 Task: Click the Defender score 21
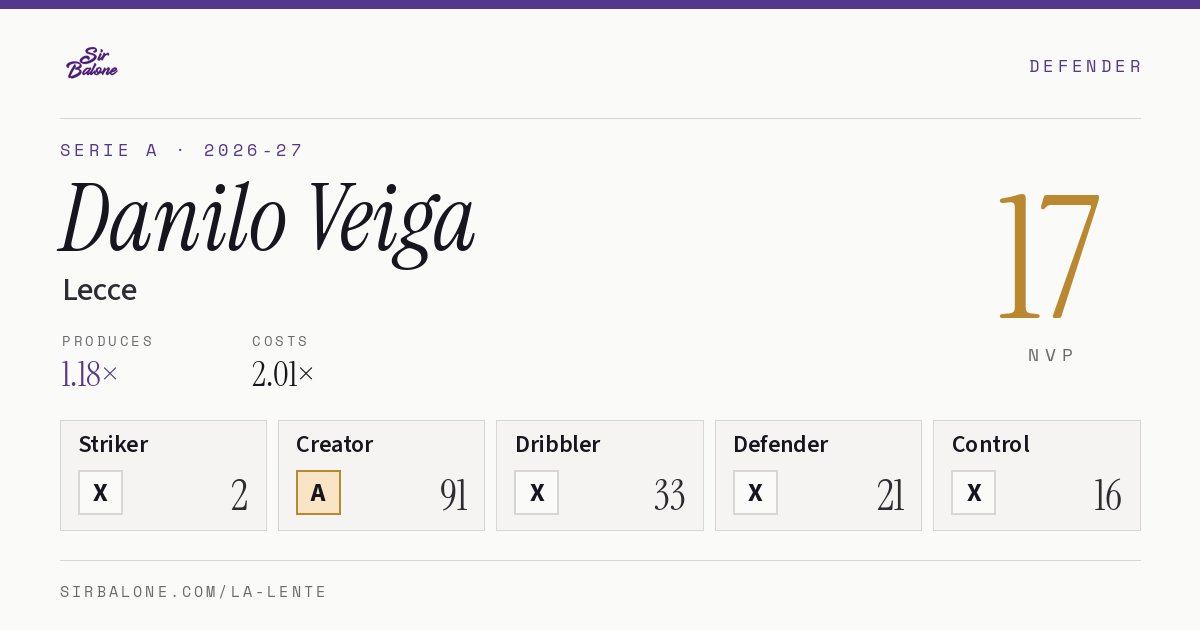click(x=890, y=495)
